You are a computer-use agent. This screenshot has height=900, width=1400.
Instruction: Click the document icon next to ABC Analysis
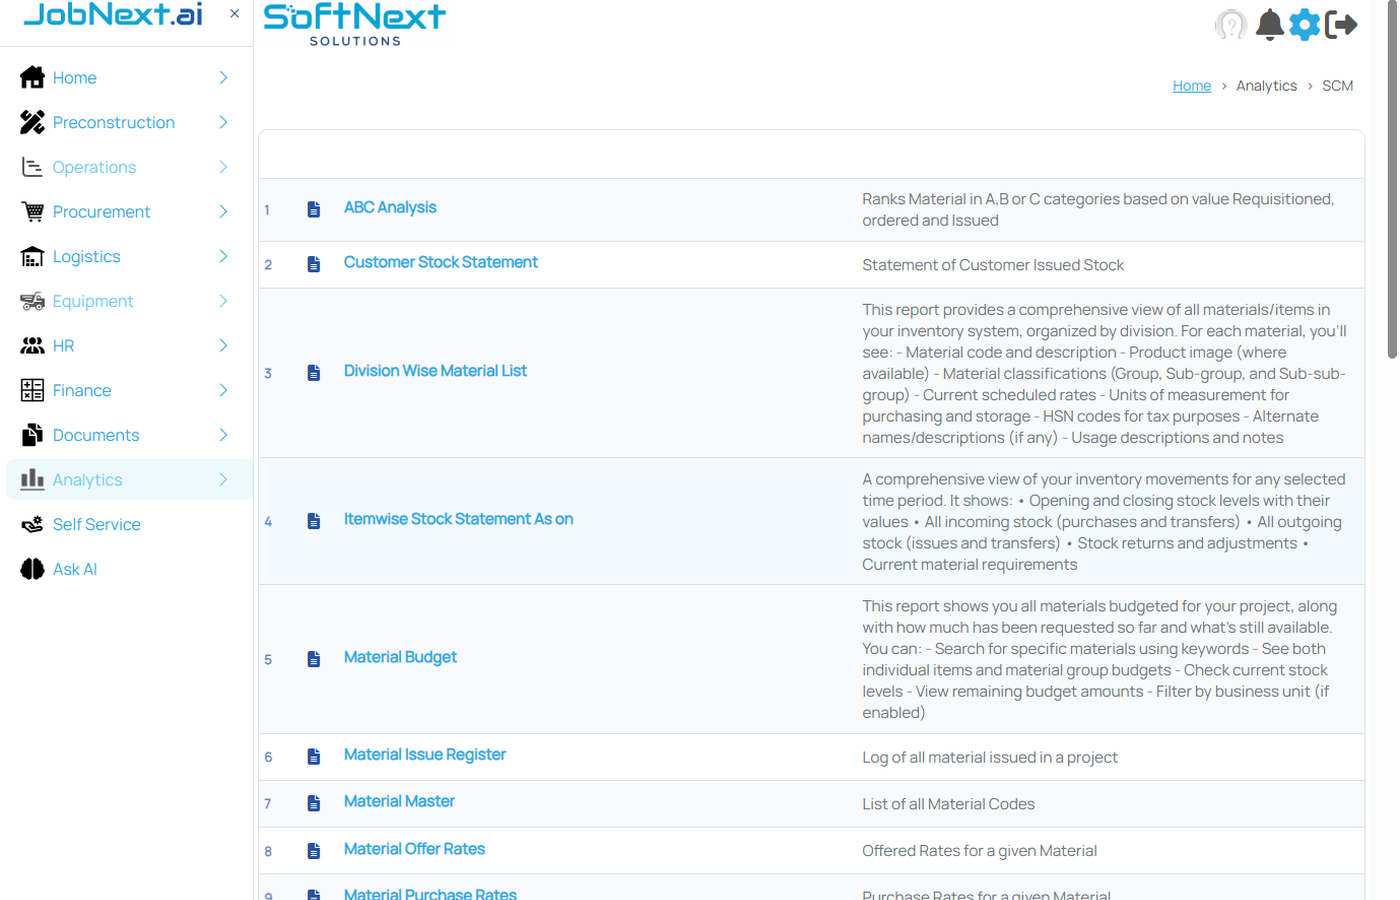pos(314,209)
